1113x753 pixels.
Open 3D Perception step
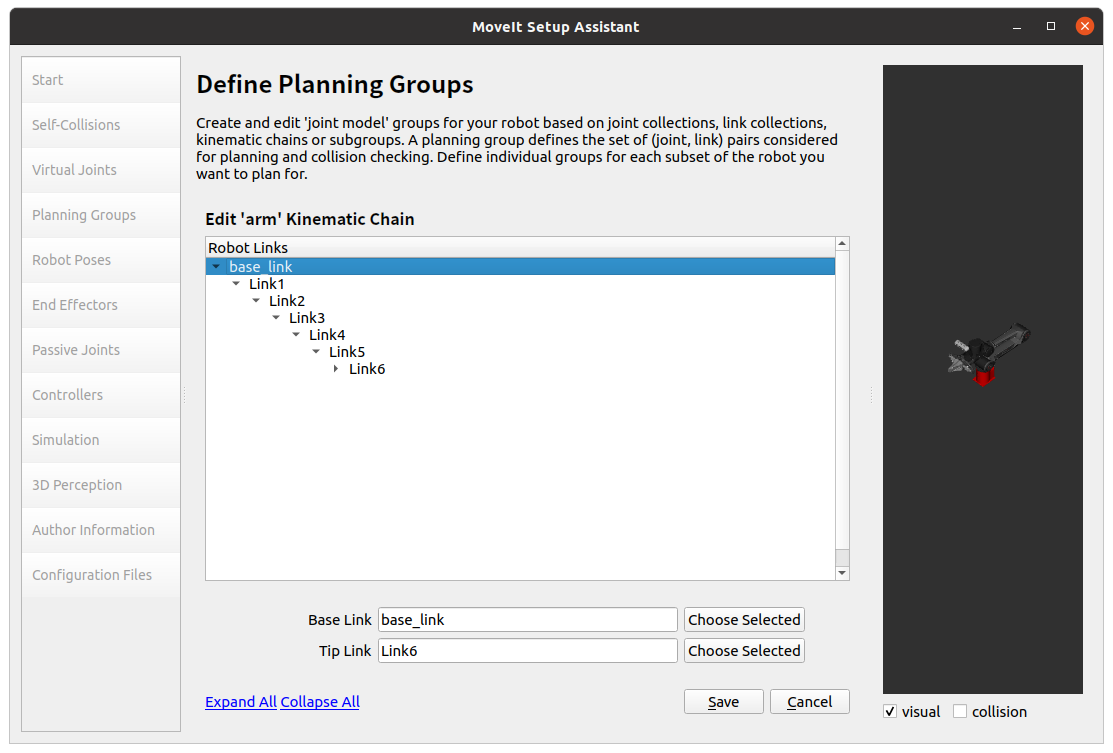[101, 485]
